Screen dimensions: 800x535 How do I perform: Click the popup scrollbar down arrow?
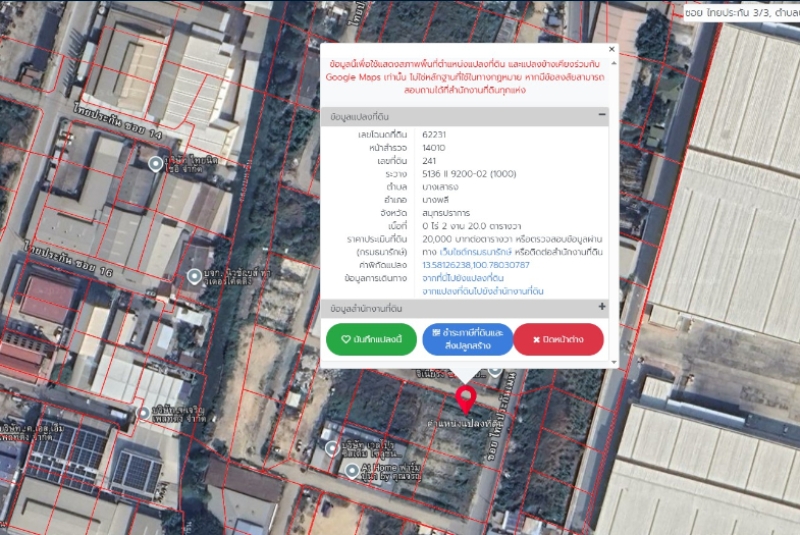click(612, 363)
